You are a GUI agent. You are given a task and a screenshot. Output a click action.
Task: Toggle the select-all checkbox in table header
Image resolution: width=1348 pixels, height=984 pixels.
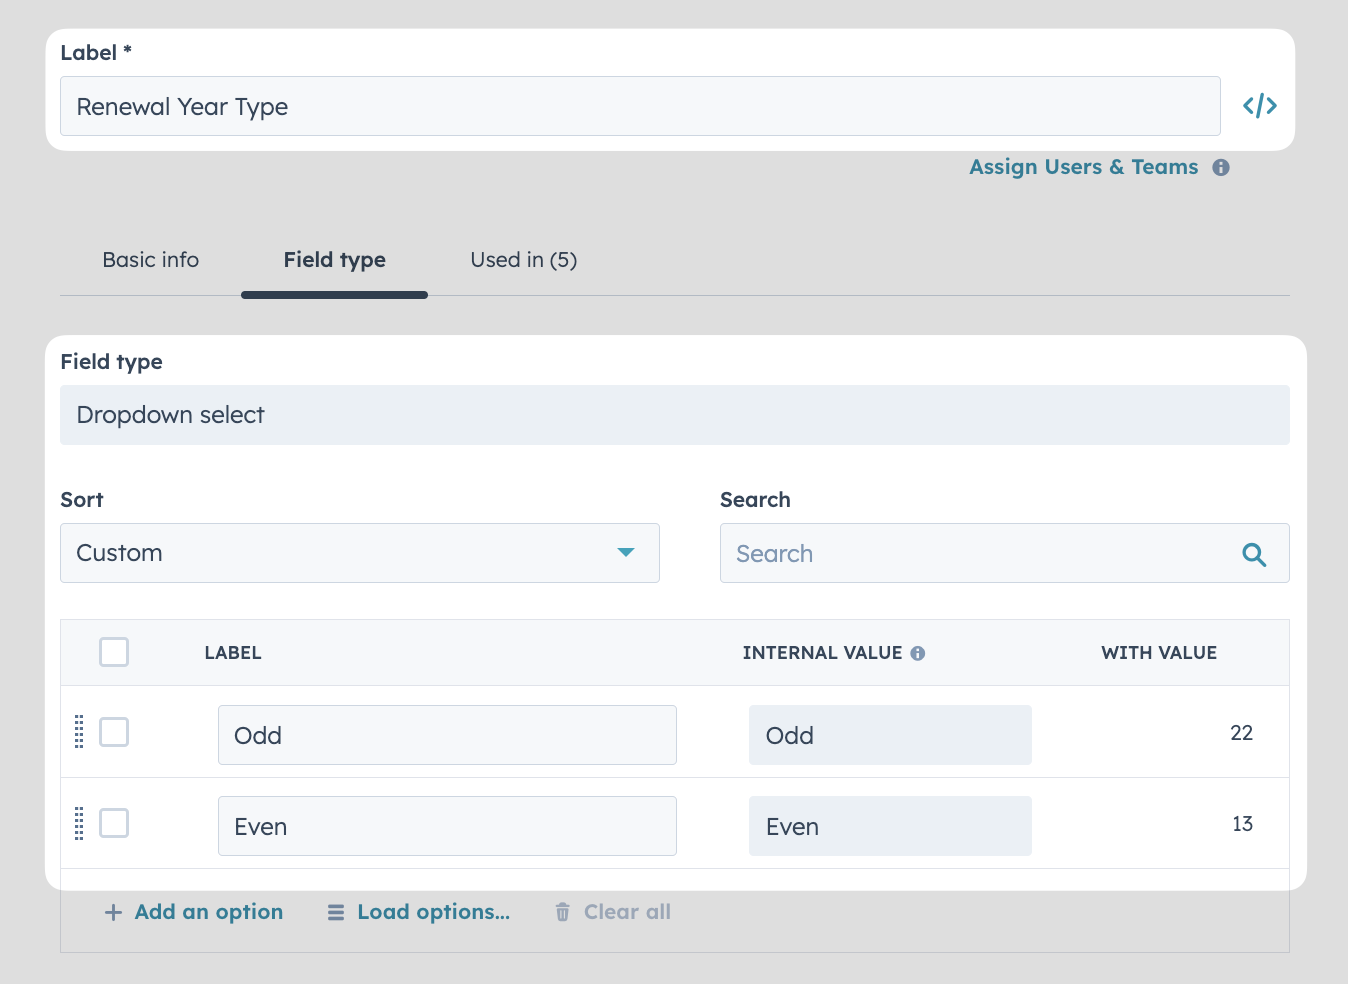(x=114, y=652)
